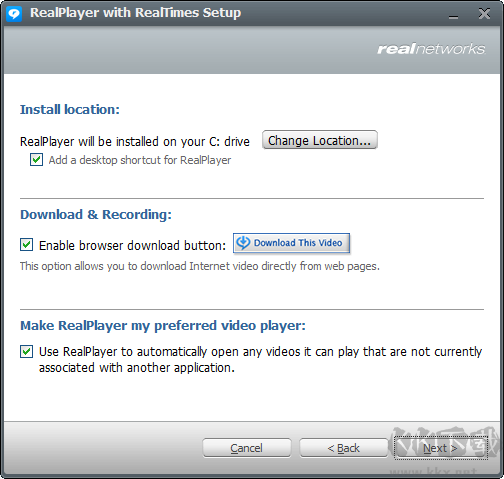Click the download arrow icon on Download This Video
Viewport: 504px width, 479px height.
243,243
